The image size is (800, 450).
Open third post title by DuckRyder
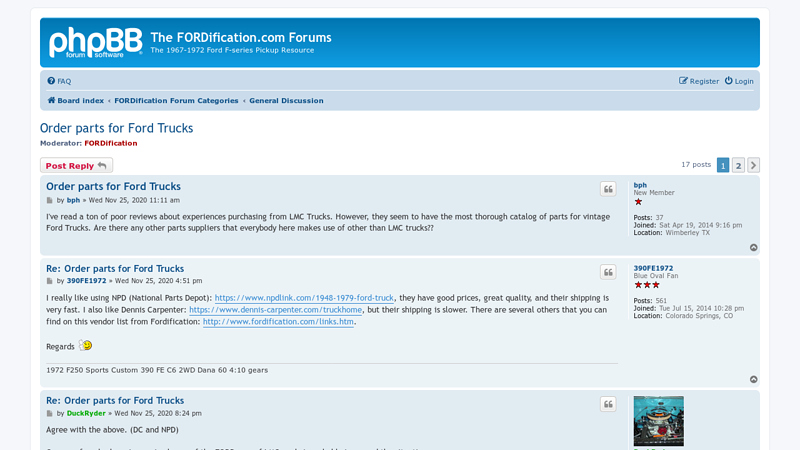115,401
